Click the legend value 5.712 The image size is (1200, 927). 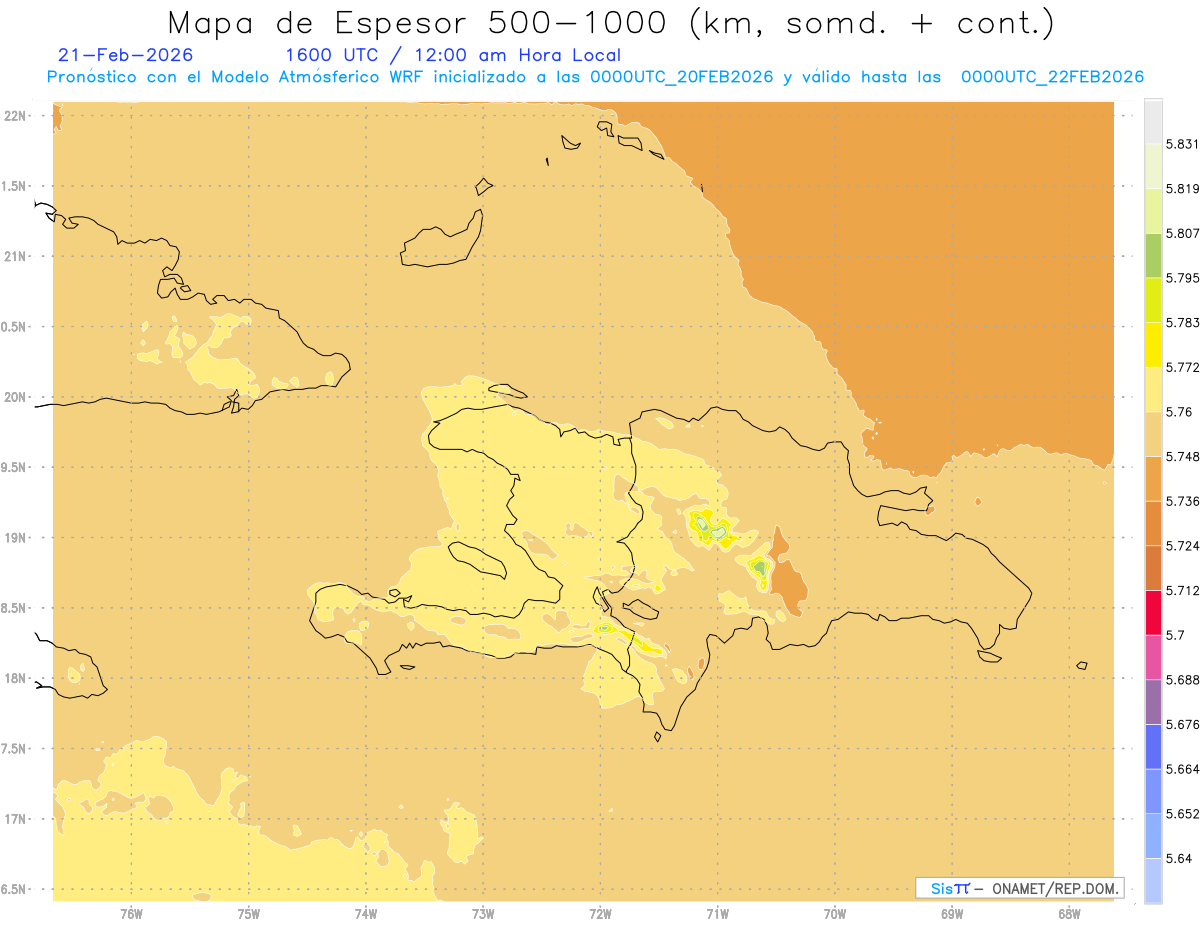click(x=1182, y=590)
